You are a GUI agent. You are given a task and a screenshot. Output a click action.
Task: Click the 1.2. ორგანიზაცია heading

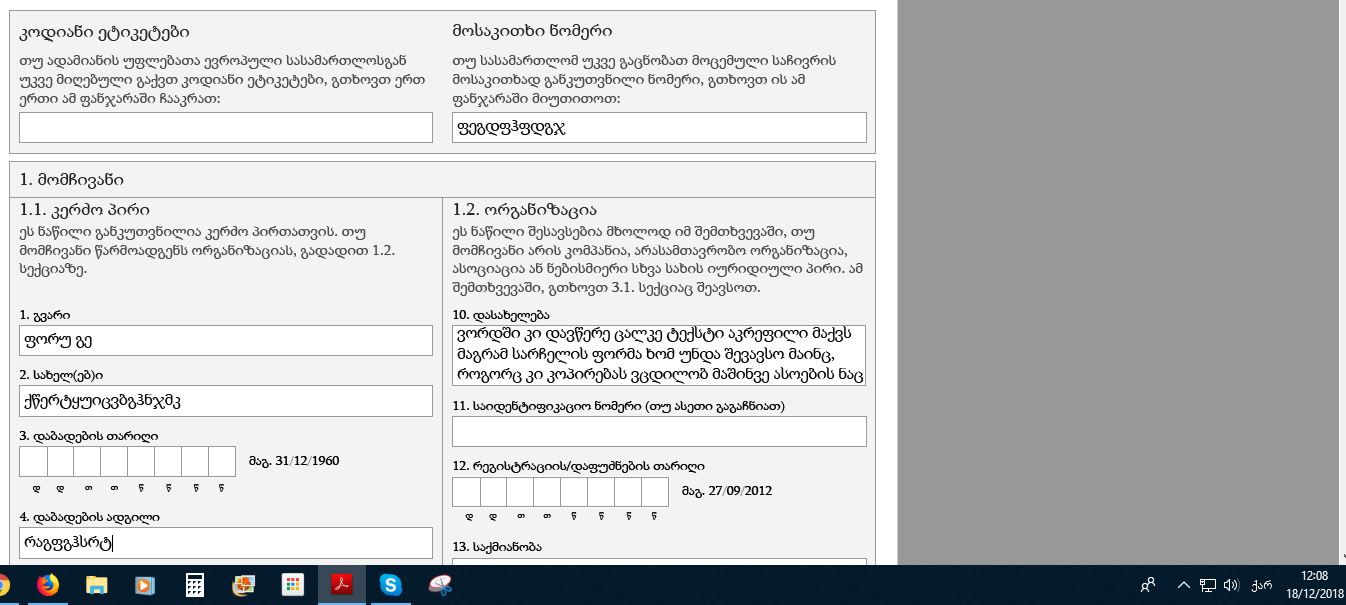click(524, 210)
